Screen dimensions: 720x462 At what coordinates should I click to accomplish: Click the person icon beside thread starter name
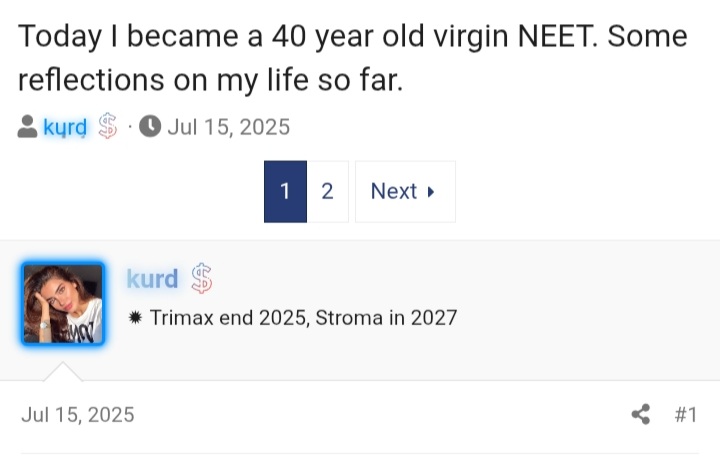pos(28,127)
